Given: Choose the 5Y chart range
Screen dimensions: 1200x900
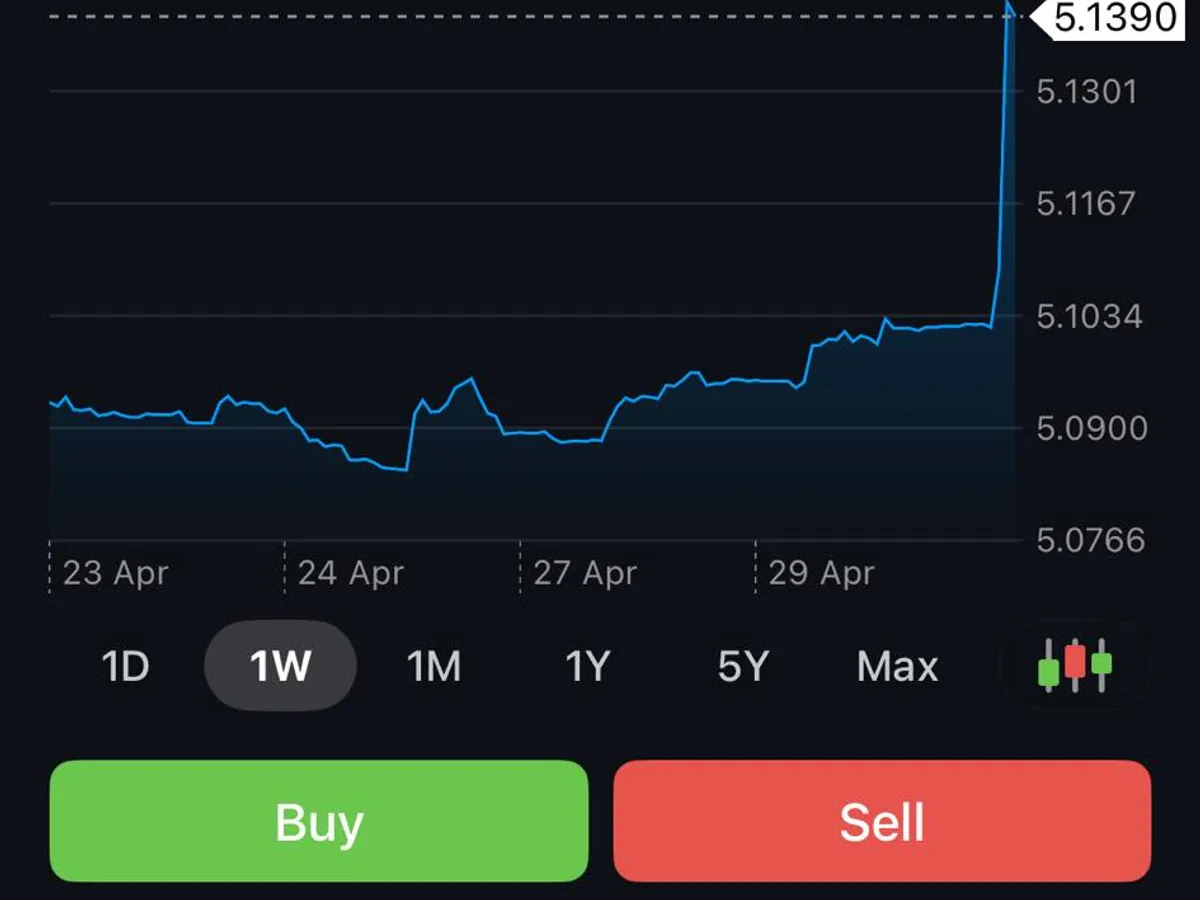Looking at the screenshot, I should pyautogui.click(x=742, y=666).
